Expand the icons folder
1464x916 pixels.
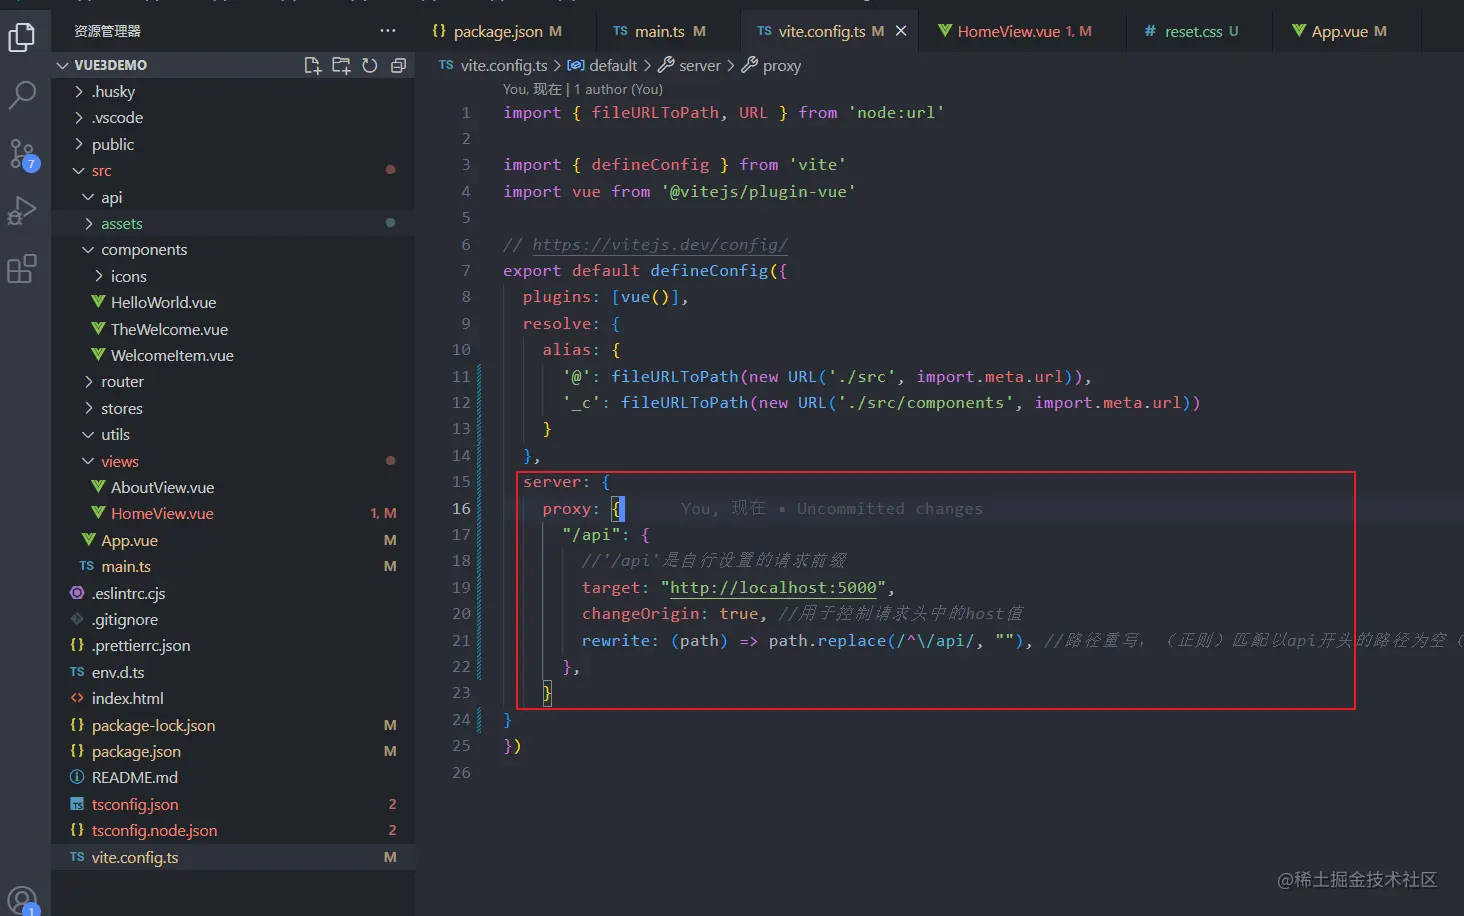(99, 276)
